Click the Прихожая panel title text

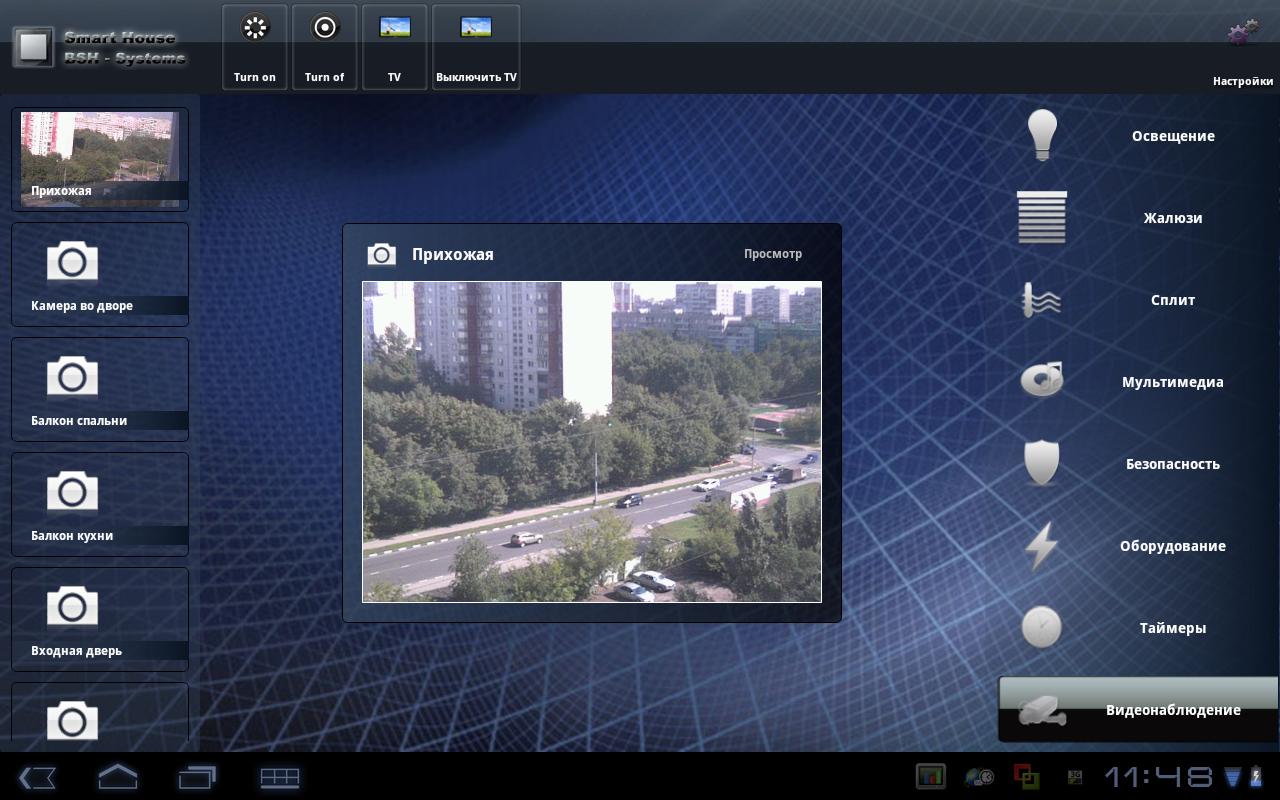[453, 254]
